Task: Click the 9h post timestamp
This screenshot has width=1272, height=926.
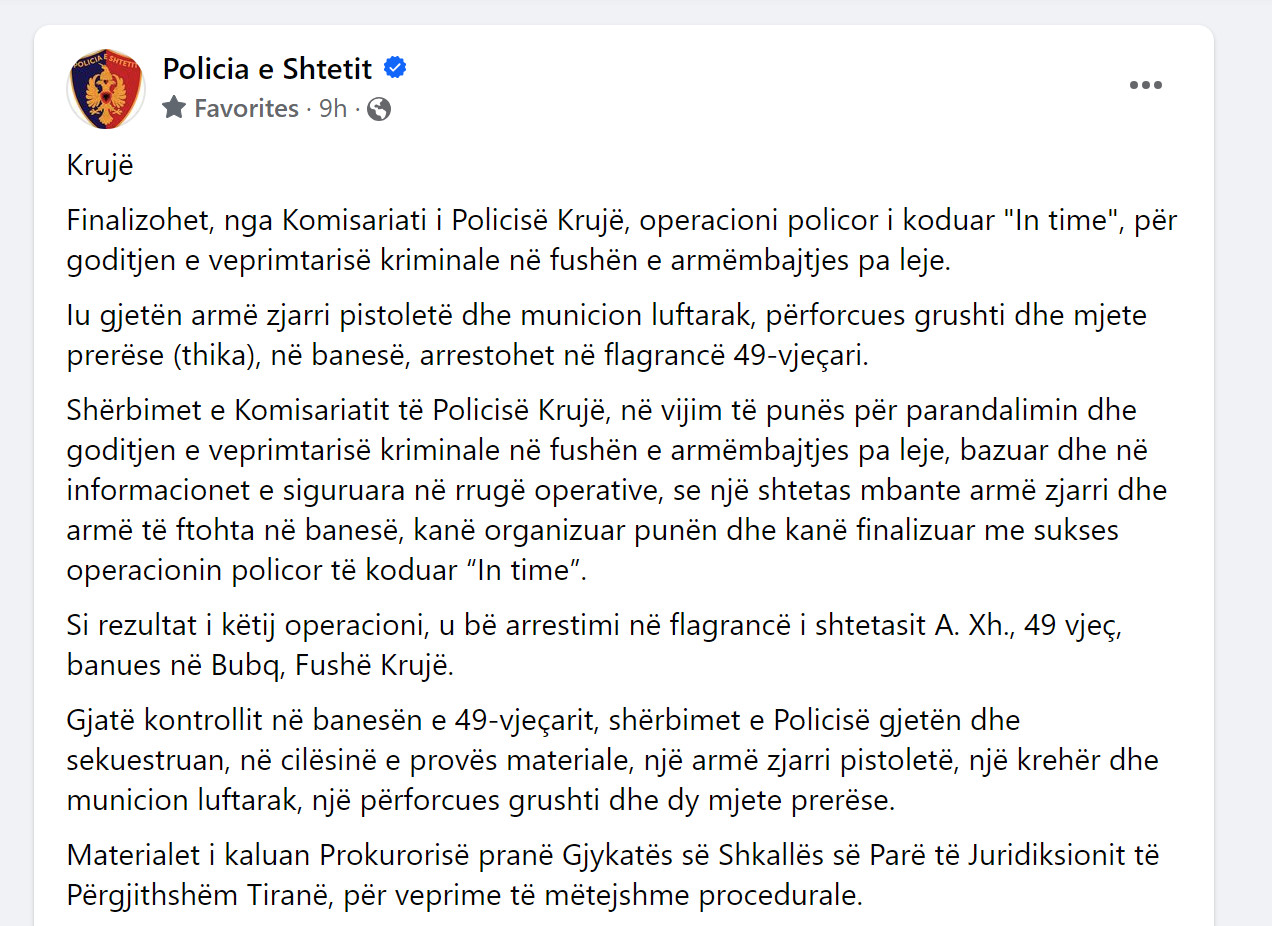Action: [333, 108]
